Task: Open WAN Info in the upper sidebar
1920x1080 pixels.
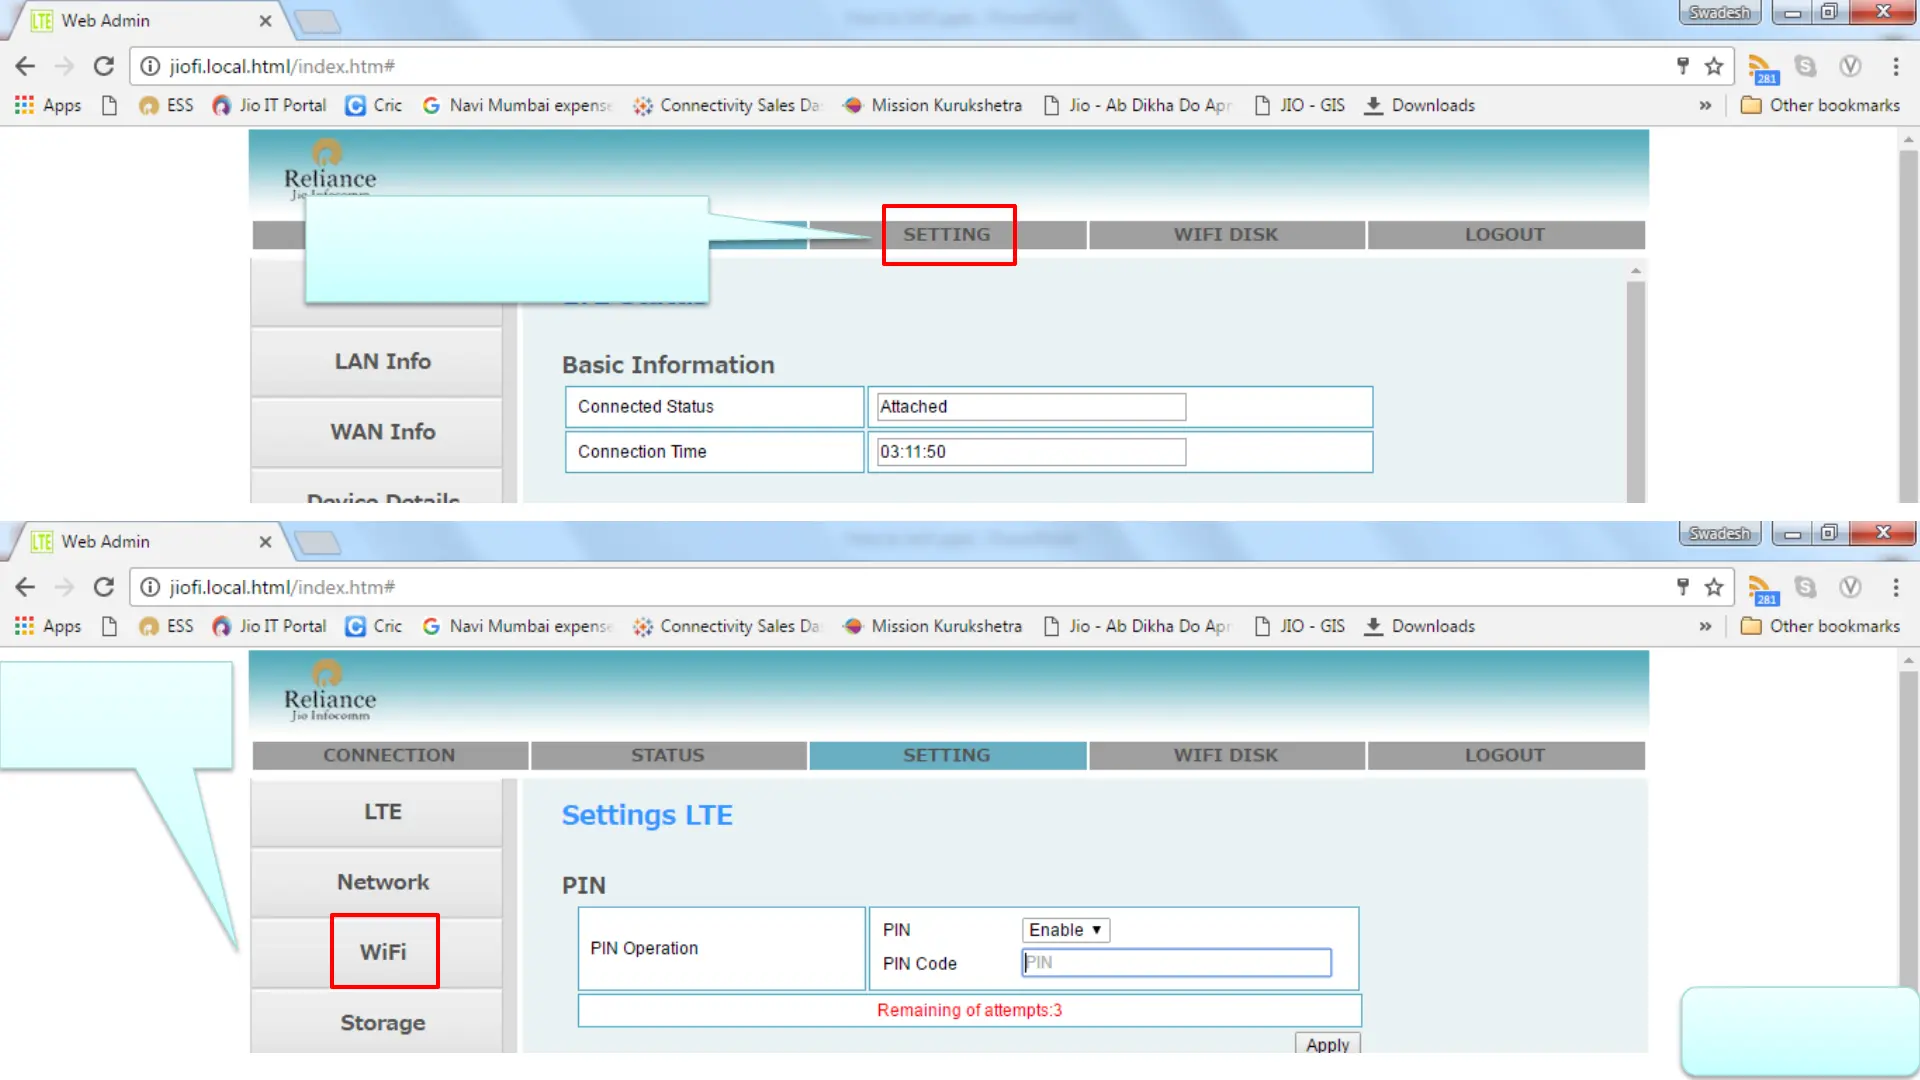Action: (x=382, y=431)
